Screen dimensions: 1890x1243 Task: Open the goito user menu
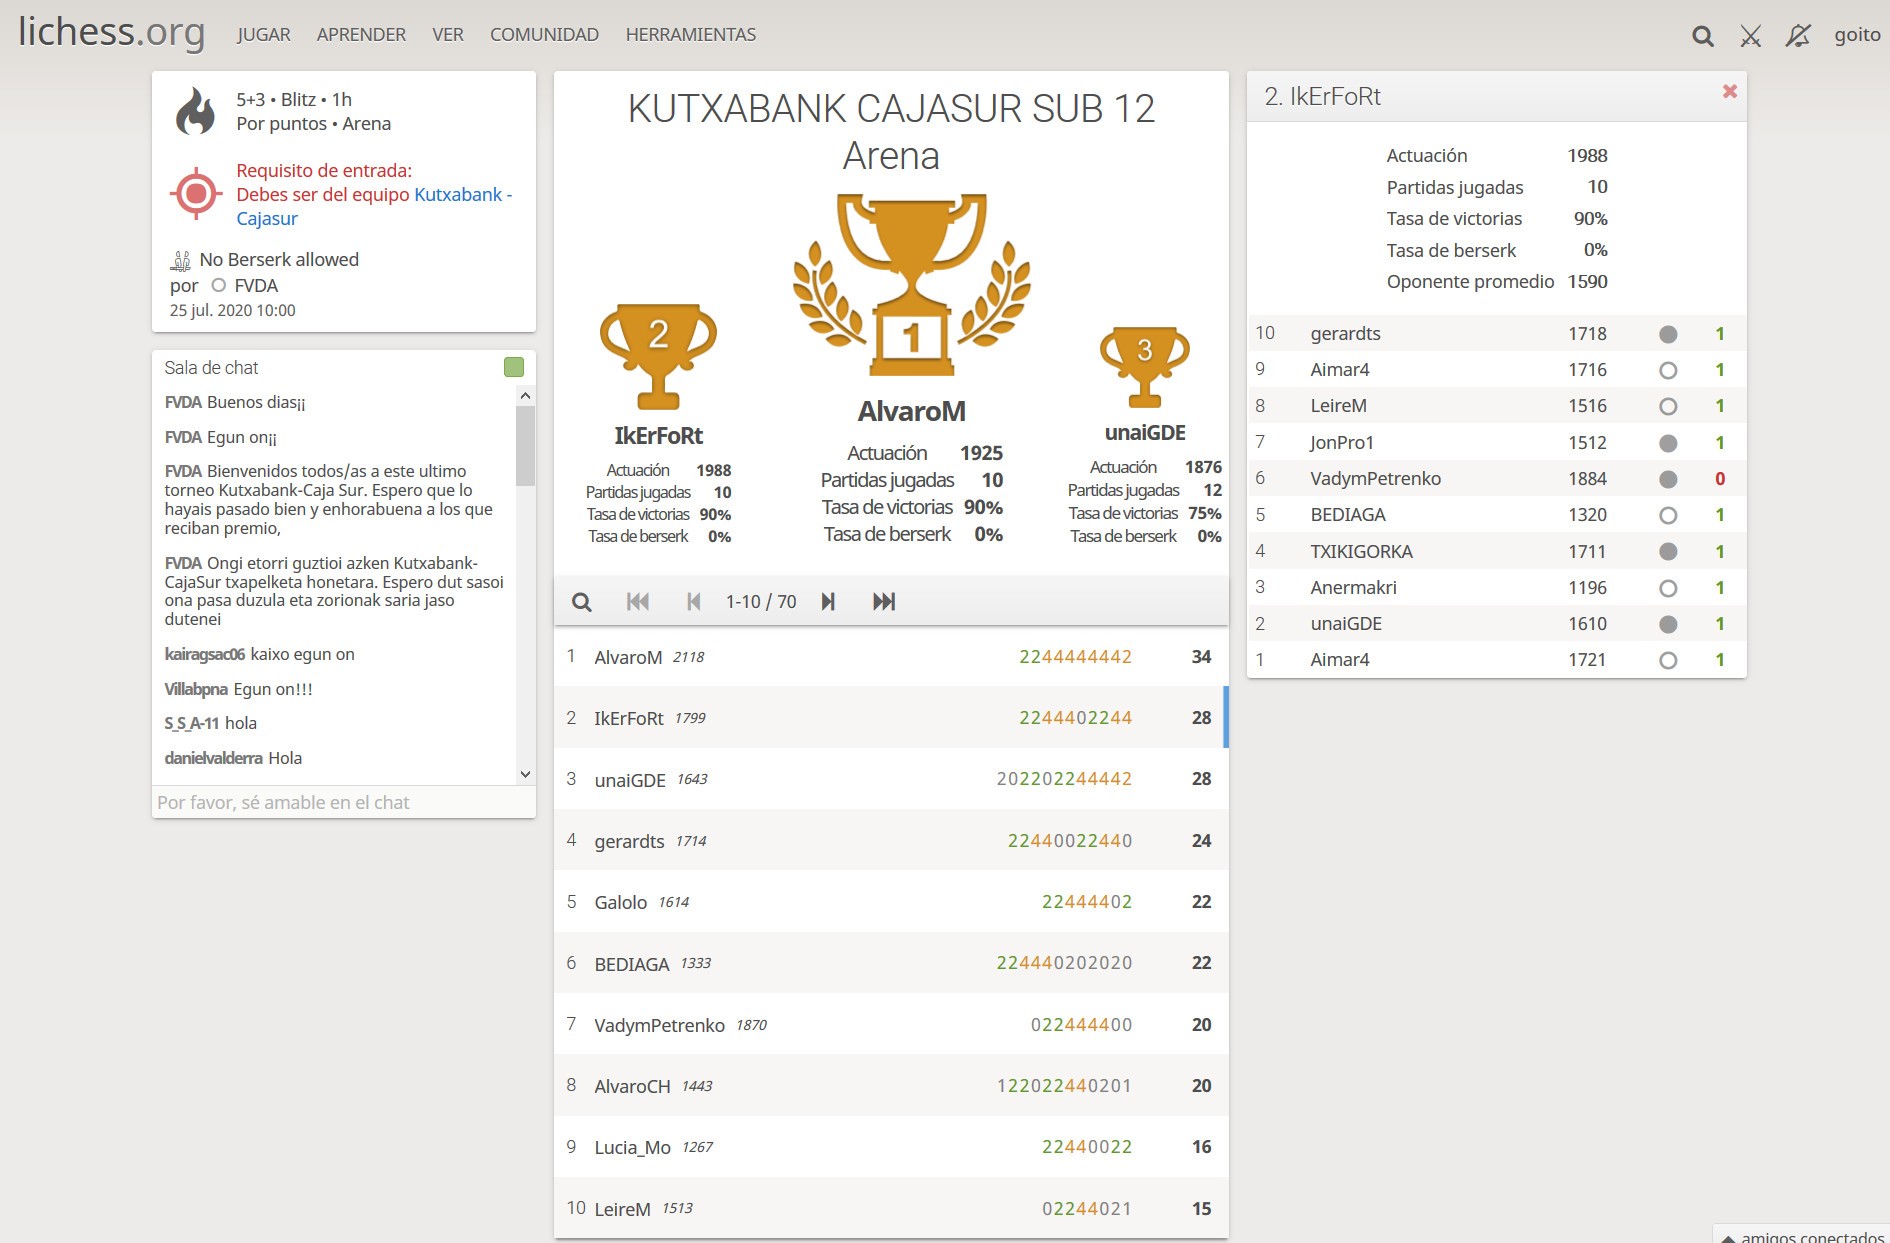[1857, 35]
